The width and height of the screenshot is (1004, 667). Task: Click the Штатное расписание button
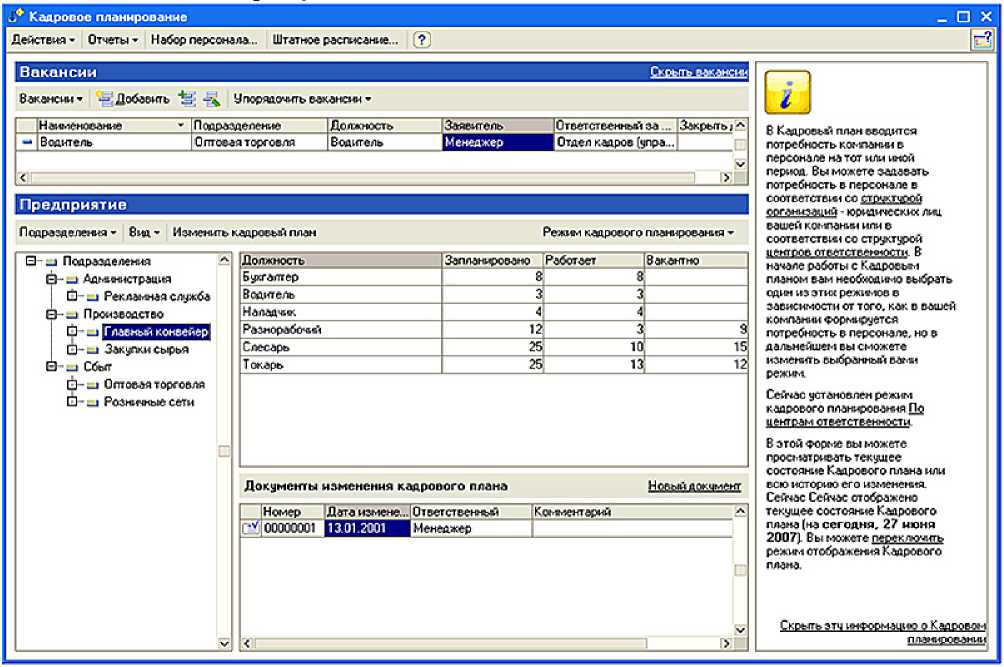click(335, 40)
